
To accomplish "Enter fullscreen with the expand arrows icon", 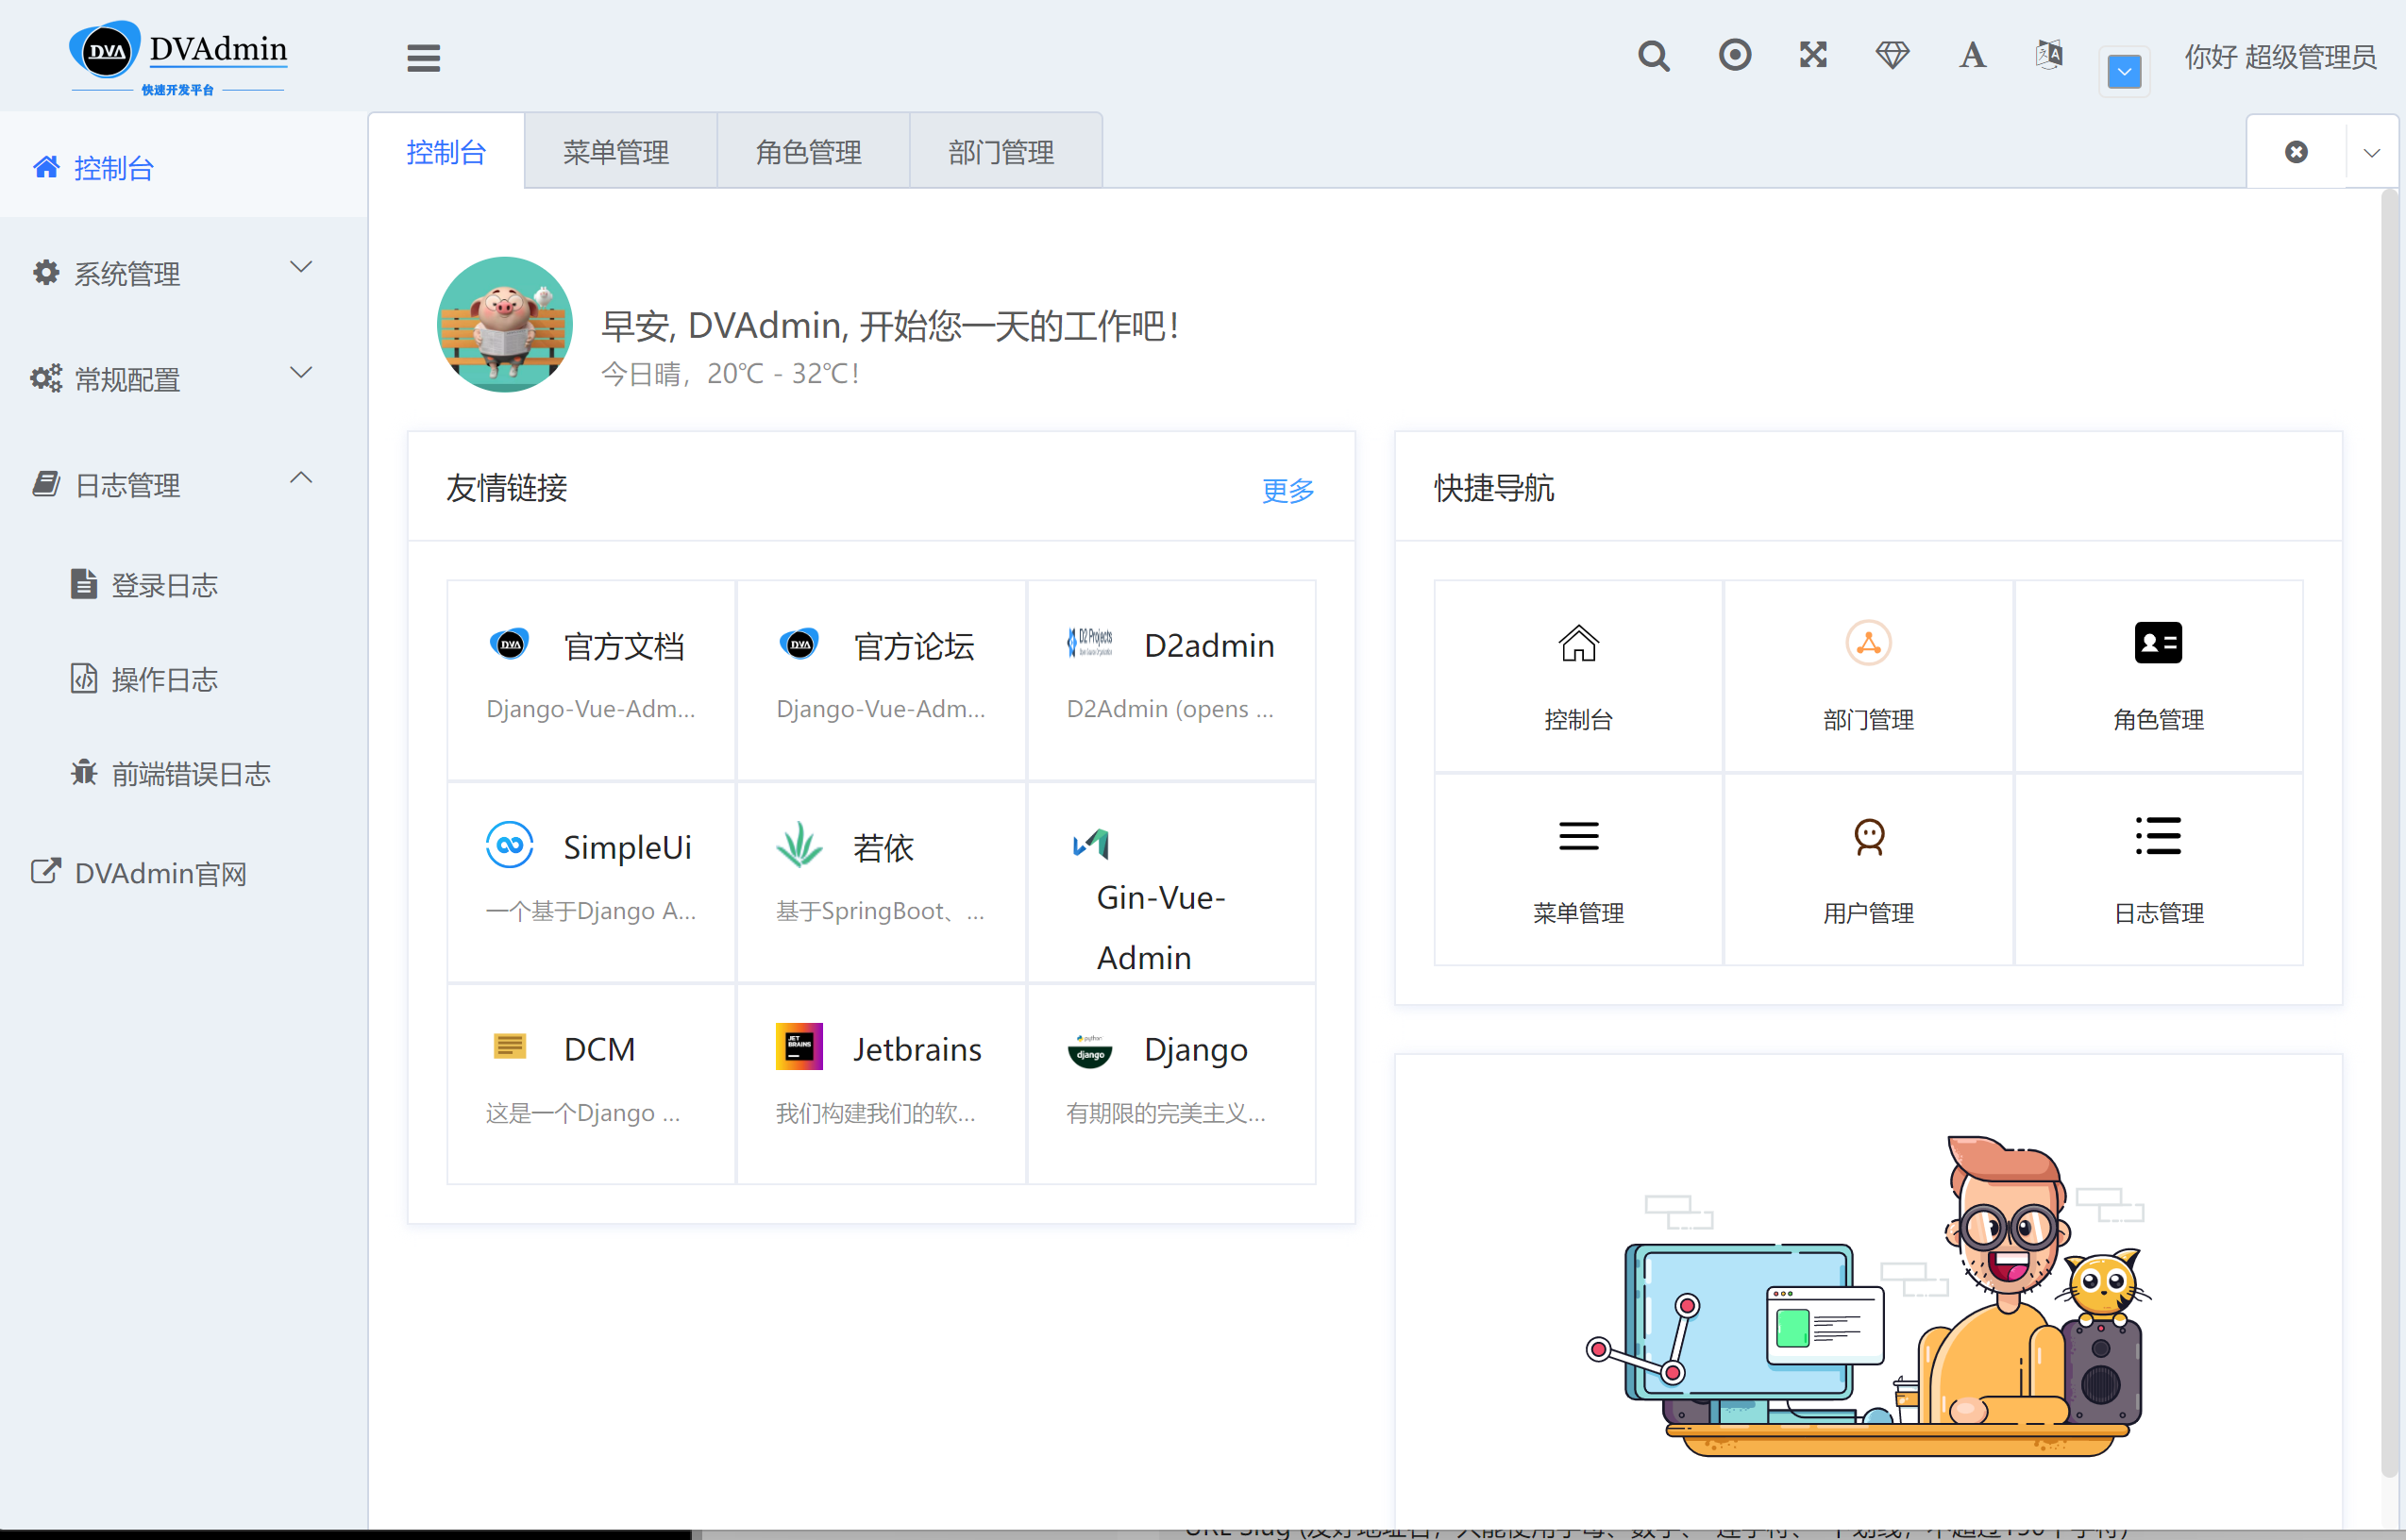I will 1813,55.
